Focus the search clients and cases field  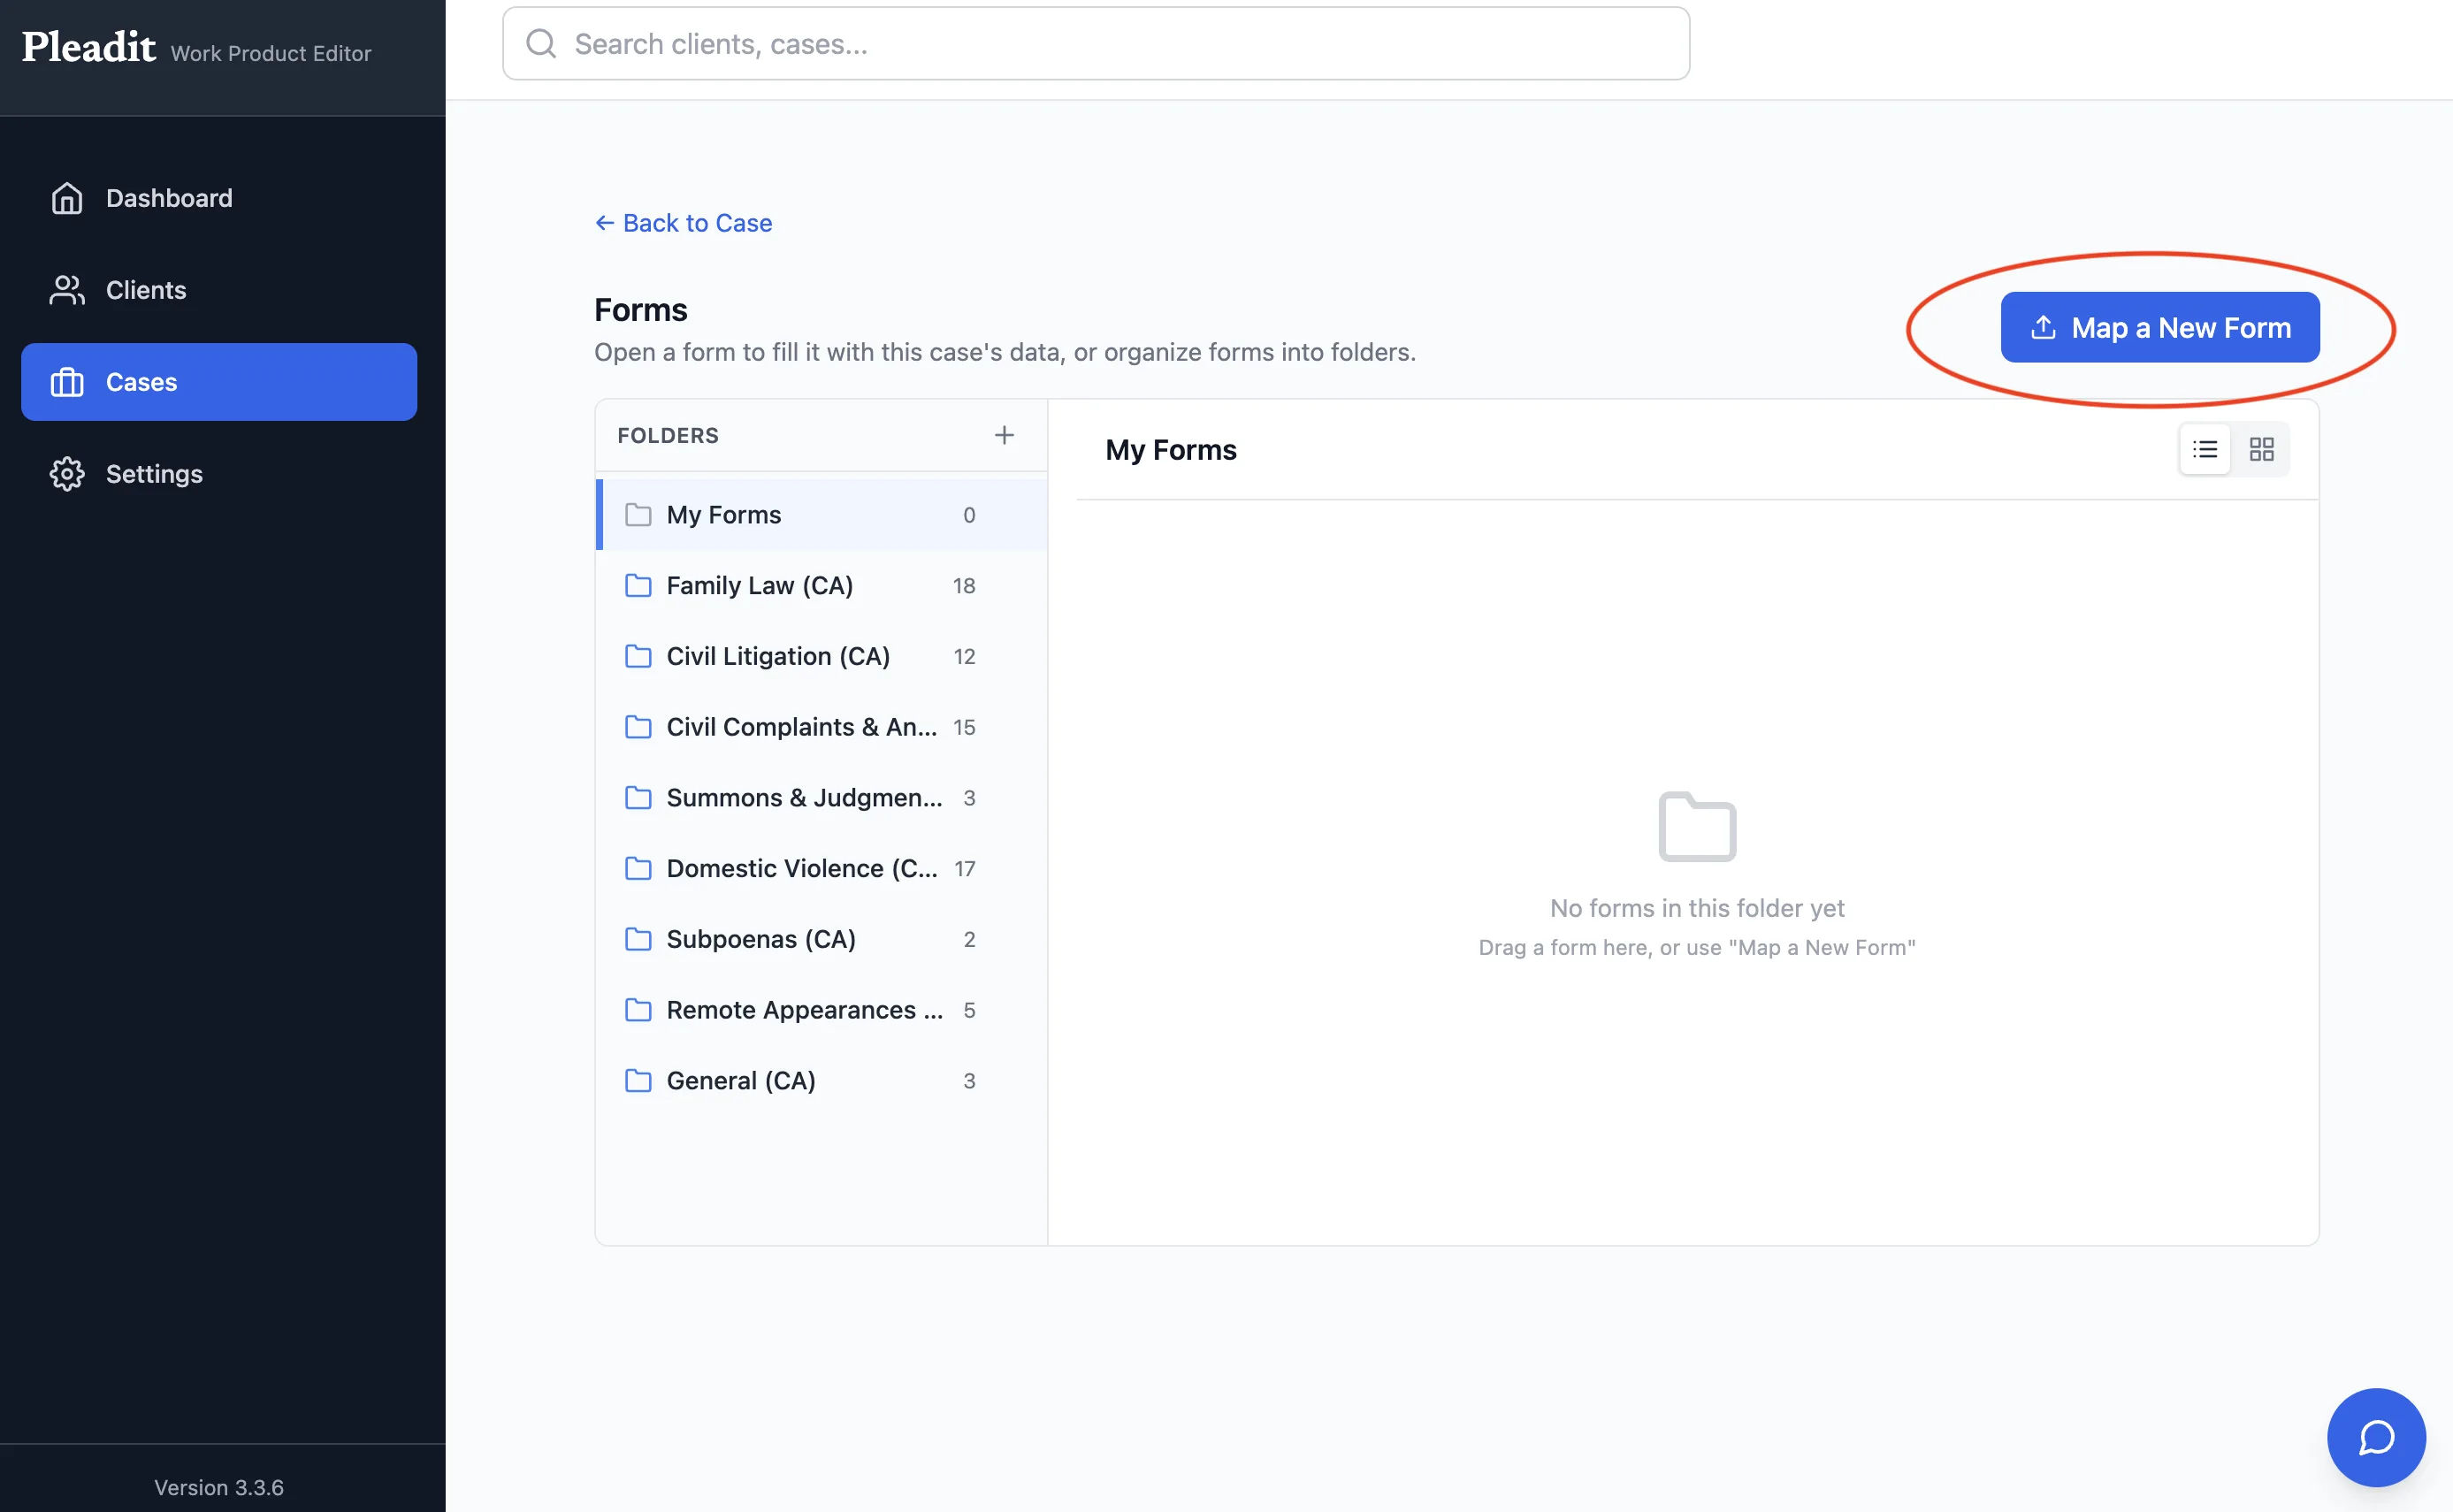coord(1096,44)
